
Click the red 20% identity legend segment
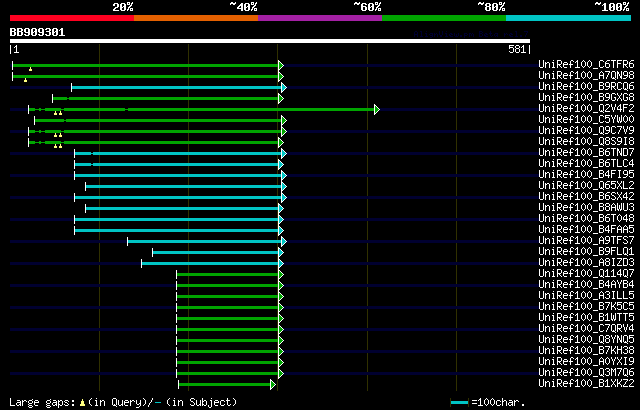pos(72,18)
